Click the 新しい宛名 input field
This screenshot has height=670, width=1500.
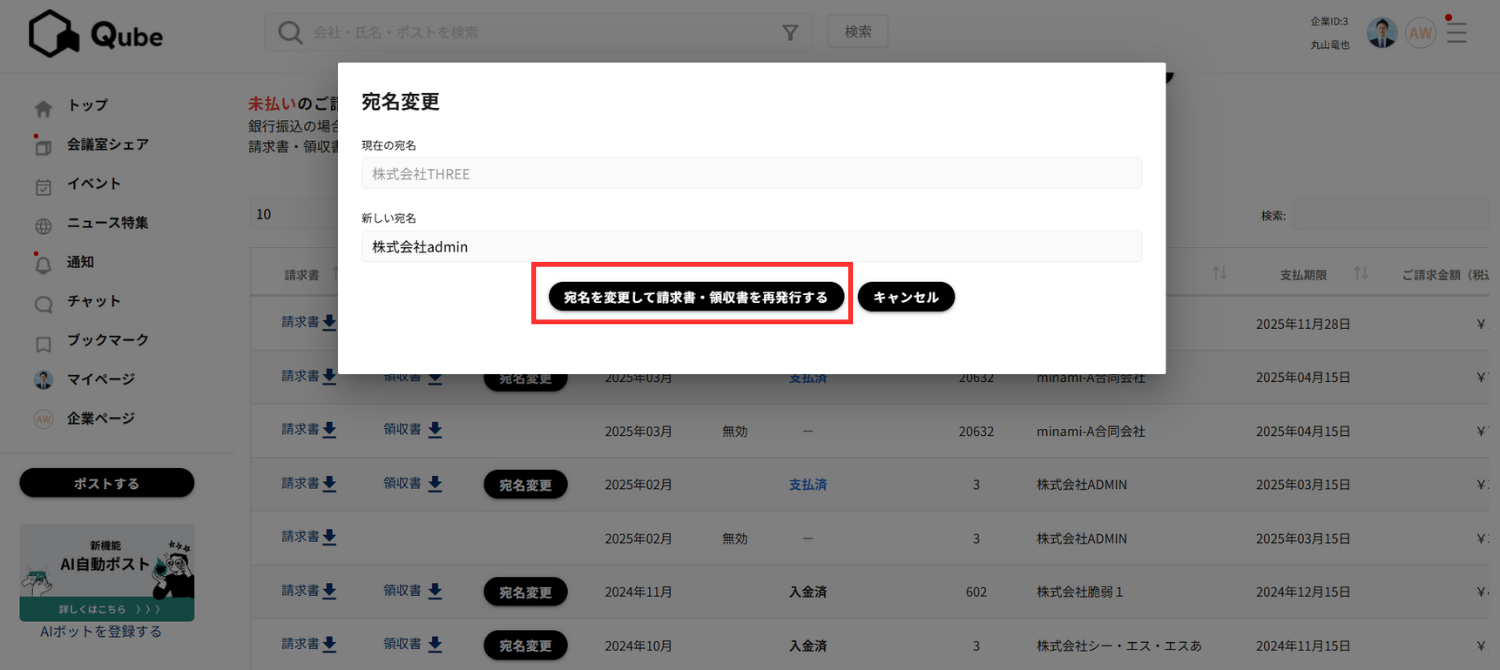pos(751,247)
